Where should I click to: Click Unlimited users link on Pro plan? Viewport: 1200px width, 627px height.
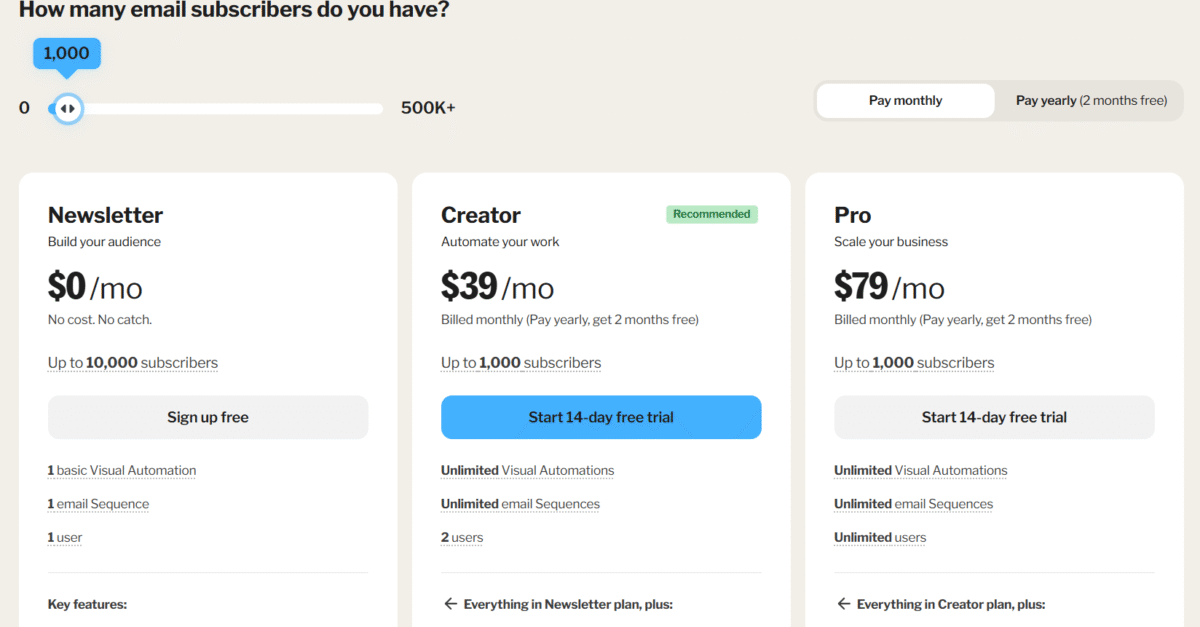879,537
